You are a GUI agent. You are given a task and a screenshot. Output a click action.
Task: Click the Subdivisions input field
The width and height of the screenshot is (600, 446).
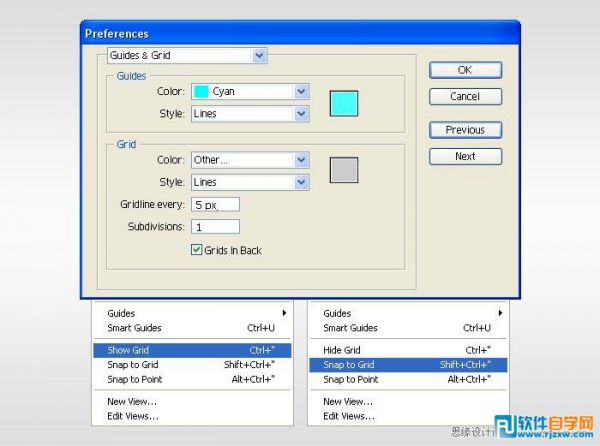point(215,227)
